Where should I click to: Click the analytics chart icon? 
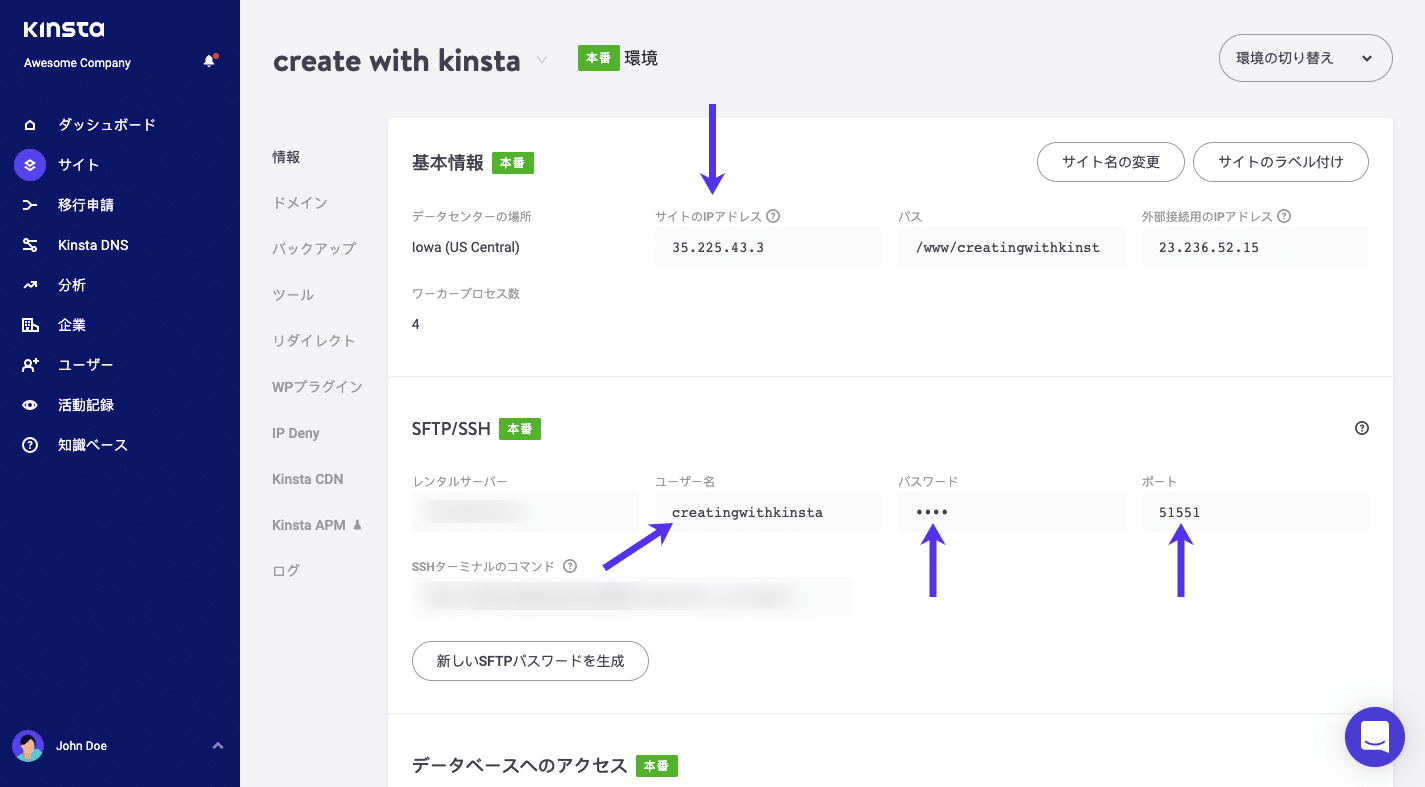(x=30, y=285)
